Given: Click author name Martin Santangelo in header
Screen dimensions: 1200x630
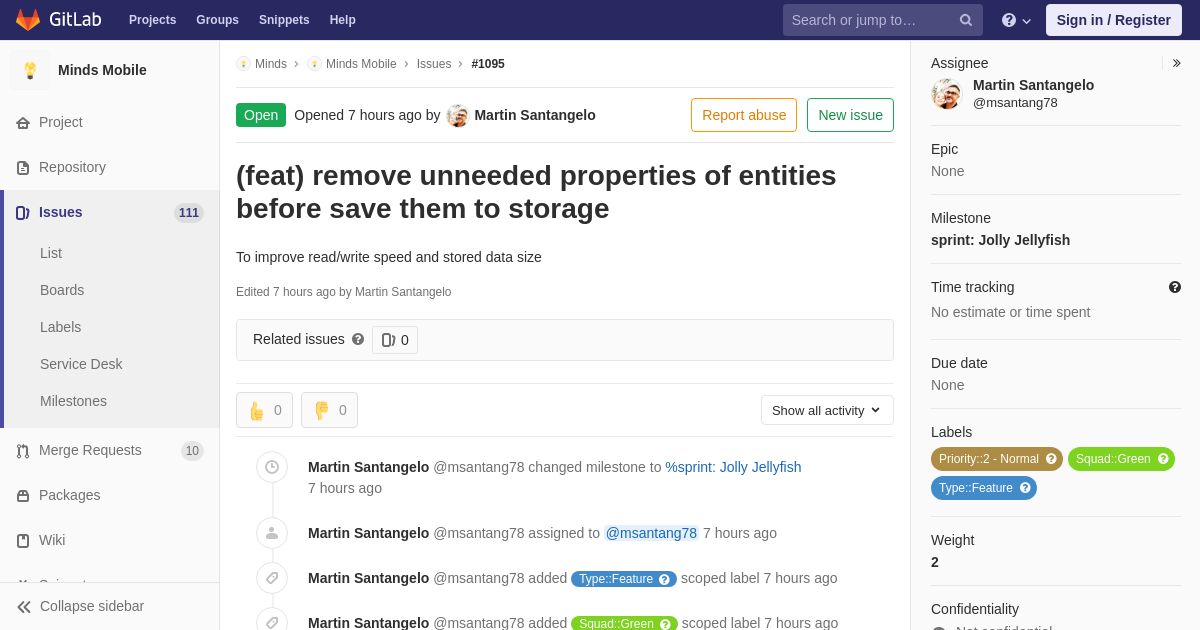Looking at the screenshot, I should (535, 115).
